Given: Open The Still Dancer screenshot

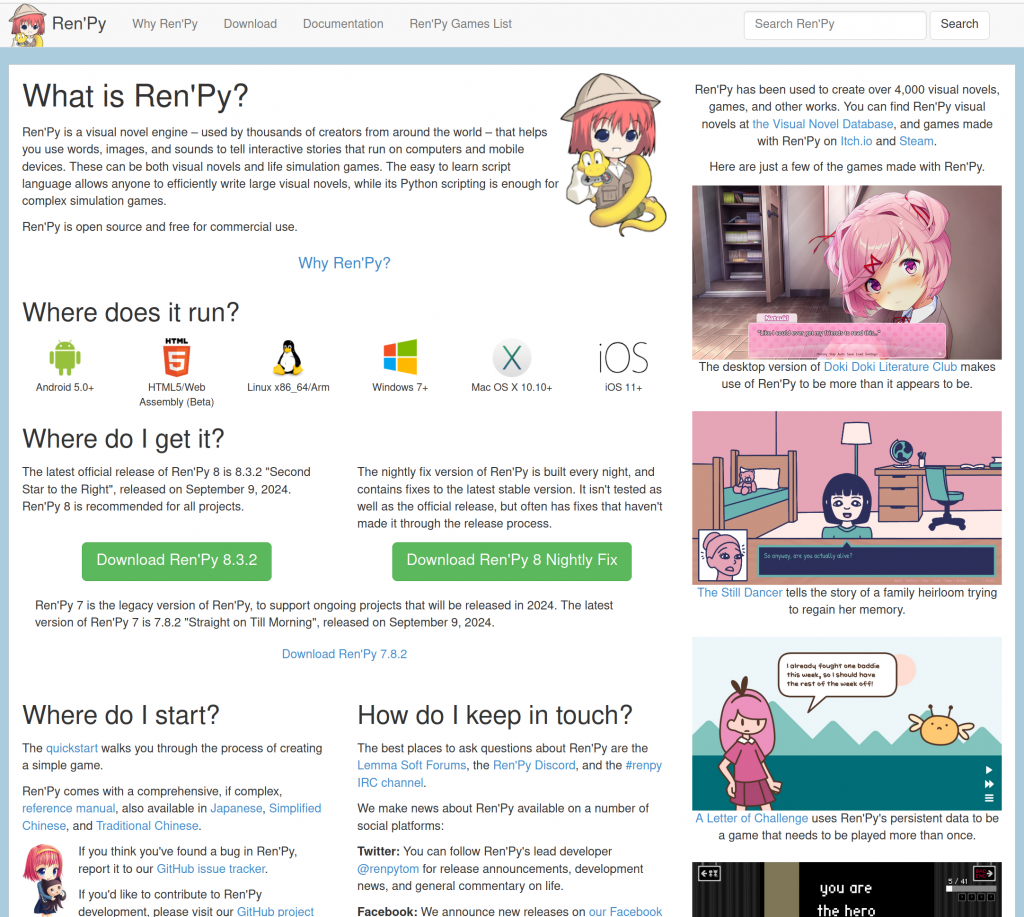Looking at the screenshot, I should point(846,498).
